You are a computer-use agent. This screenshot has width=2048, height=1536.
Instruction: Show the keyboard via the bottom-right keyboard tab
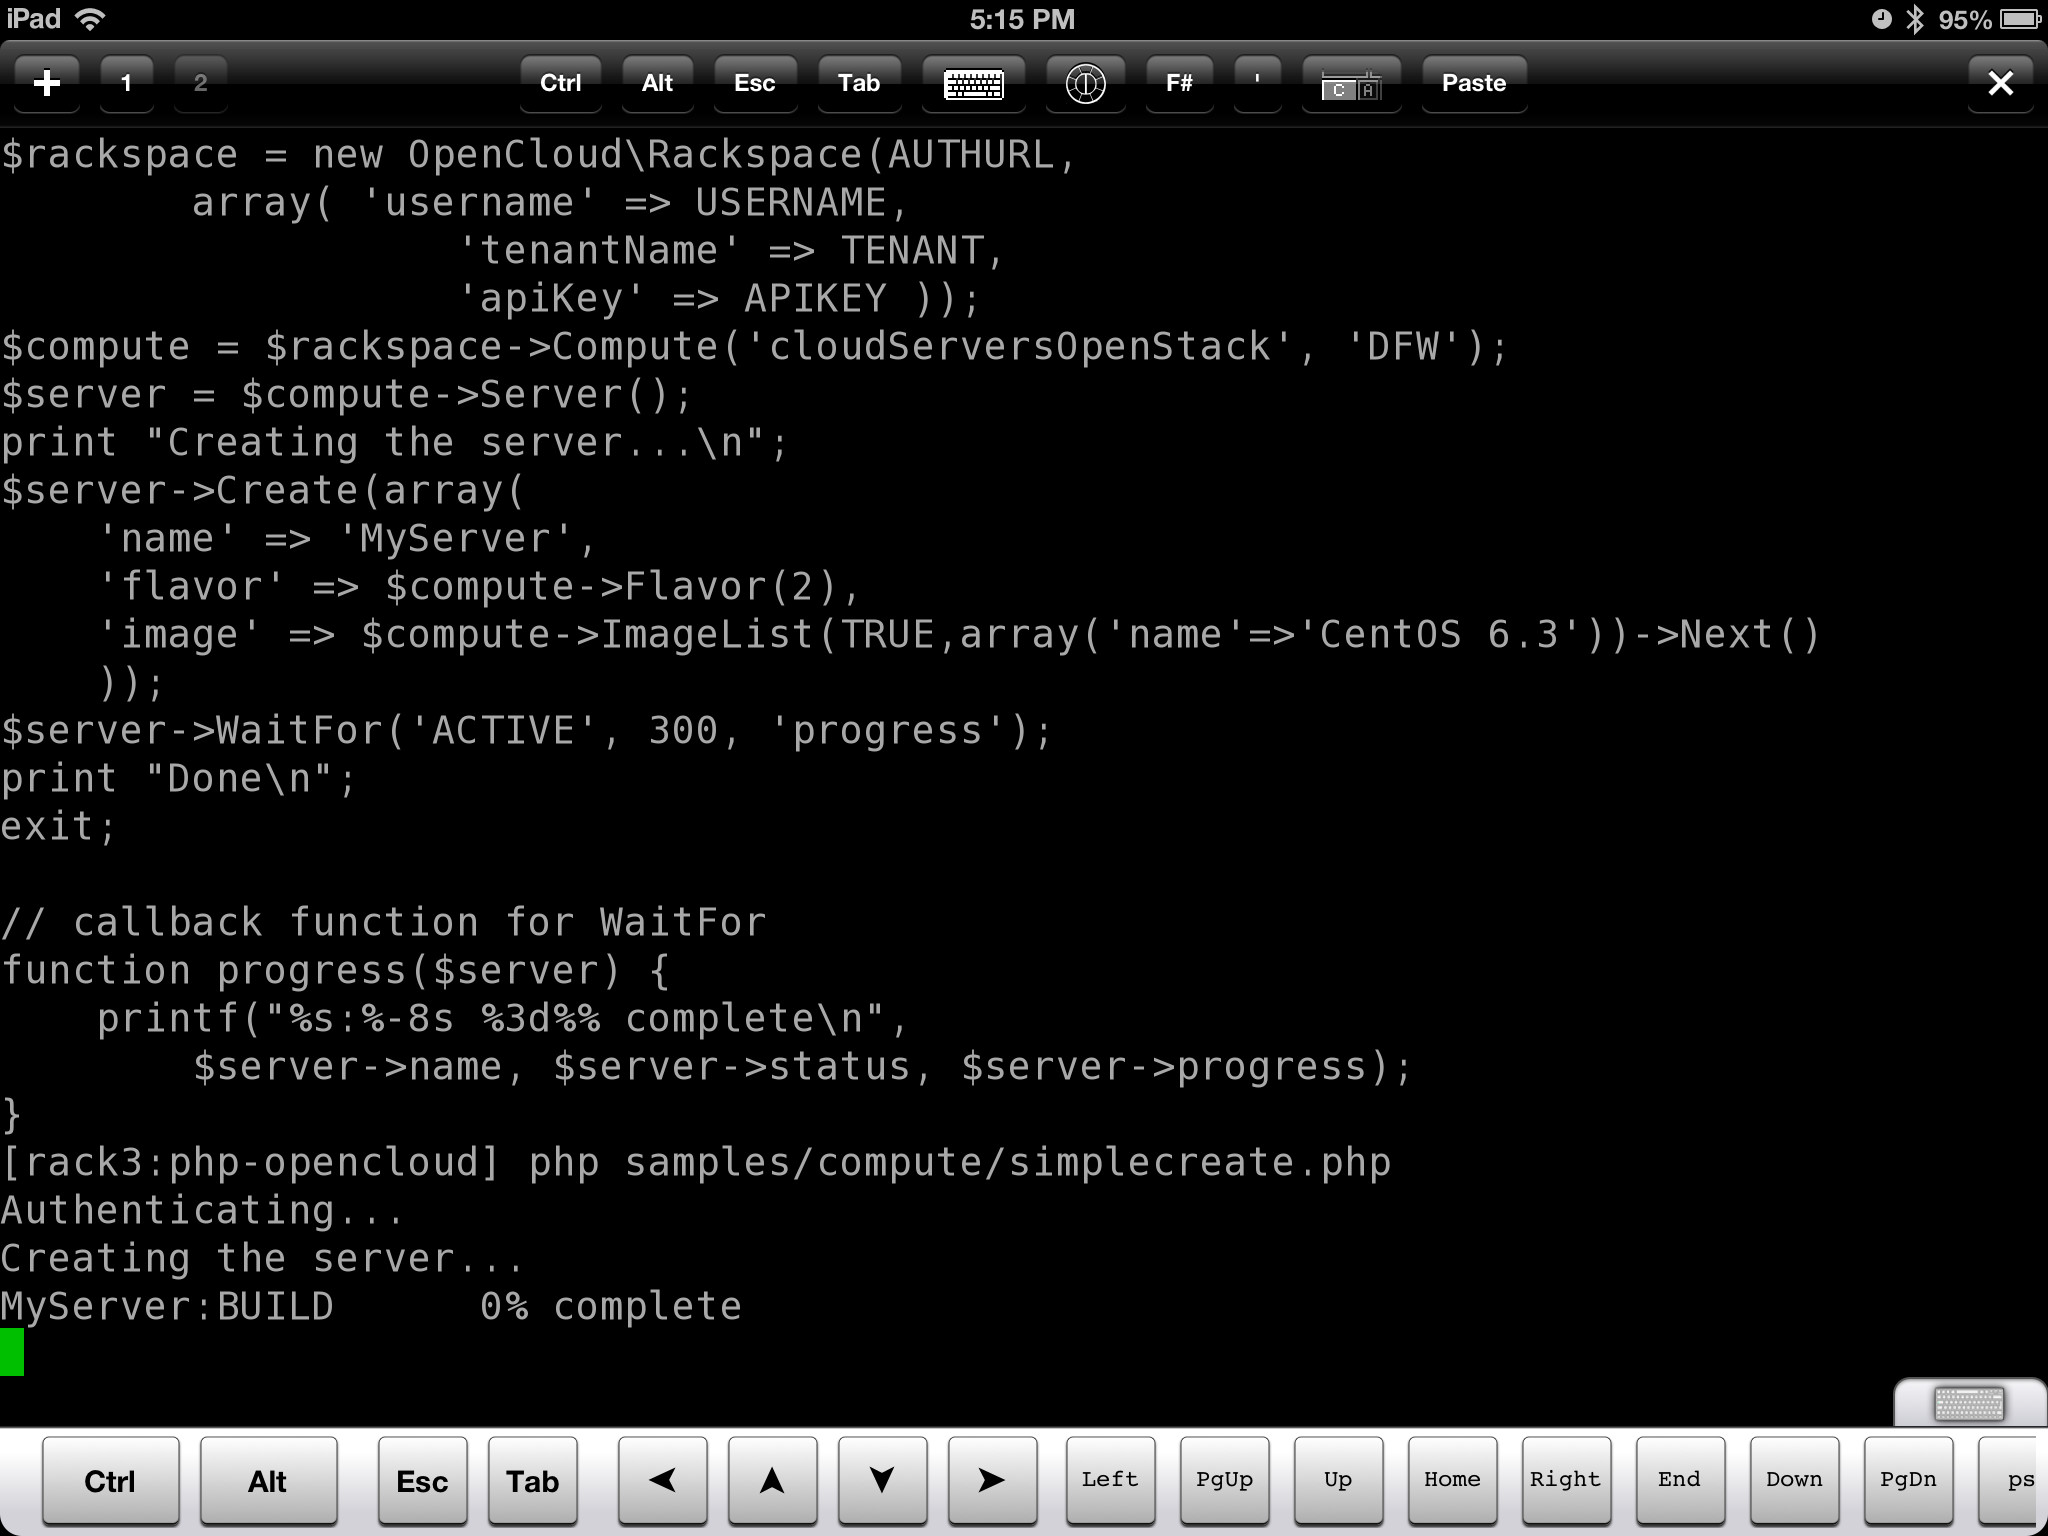[x=1969, y=1403]
